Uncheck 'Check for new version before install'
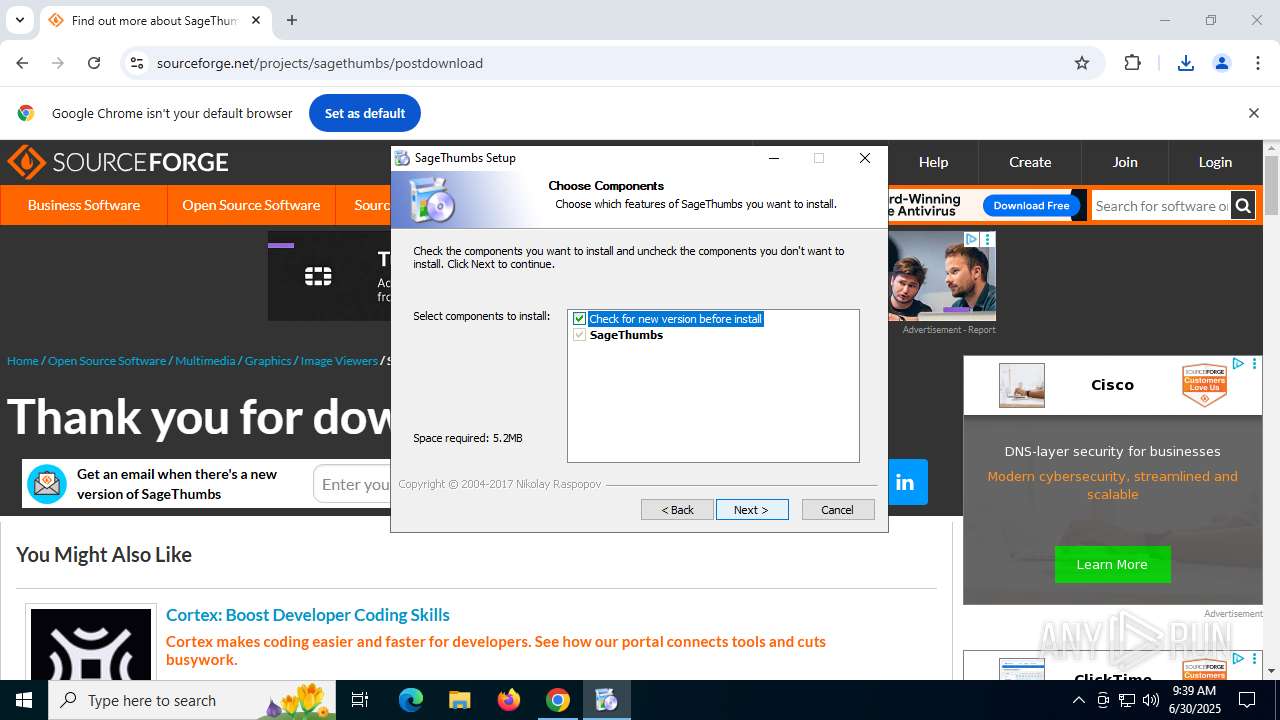The width and height of the screenshot is (1280, 720). coord(579,319)
